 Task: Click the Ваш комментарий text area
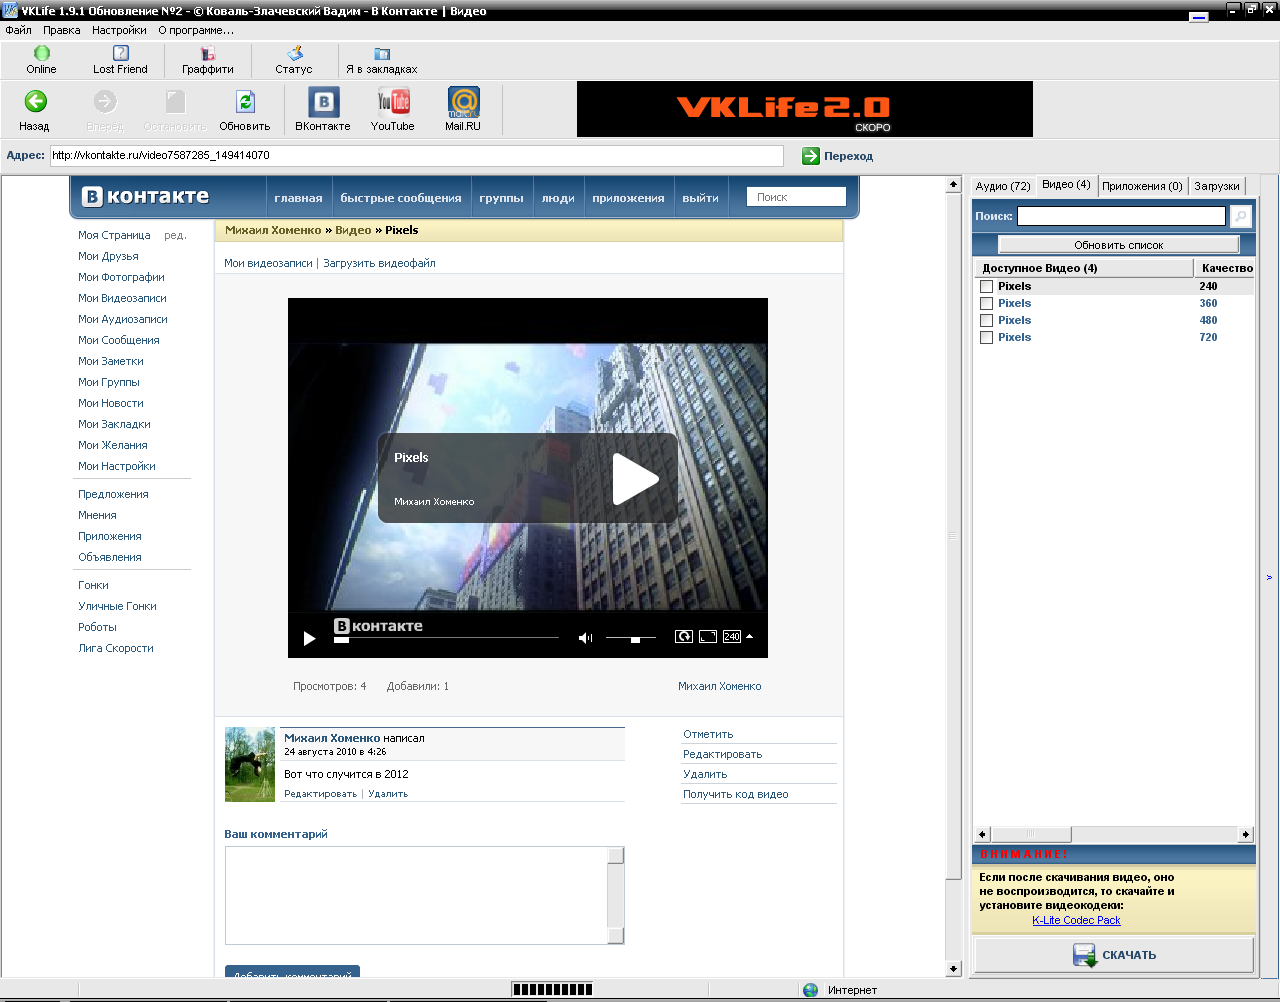pyautogui.click(x=424, y=895)
